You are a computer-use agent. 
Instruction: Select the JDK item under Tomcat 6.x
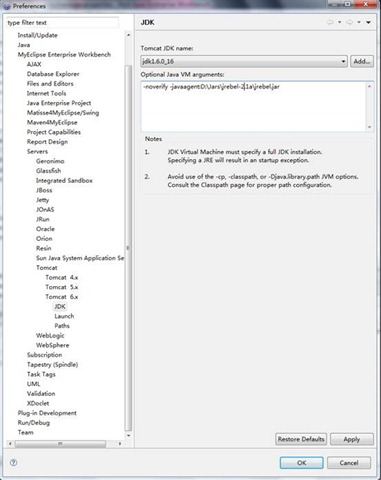click(60, 306)
